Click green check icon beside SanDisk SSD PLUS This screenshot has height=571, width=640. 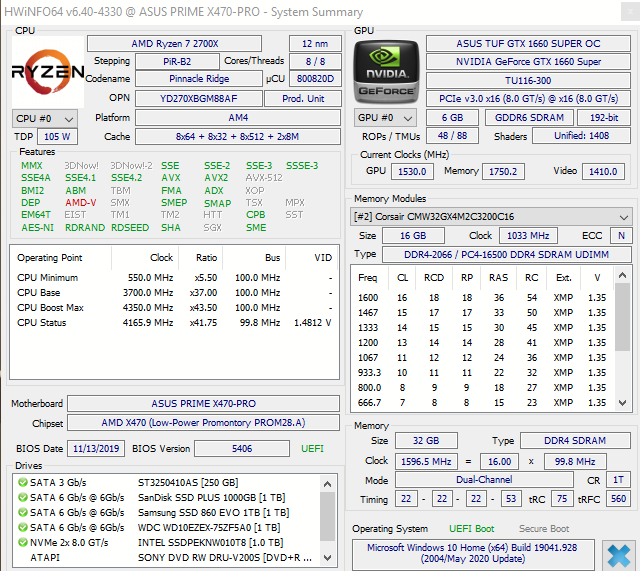pyautogui.click(x=22, y=498)
